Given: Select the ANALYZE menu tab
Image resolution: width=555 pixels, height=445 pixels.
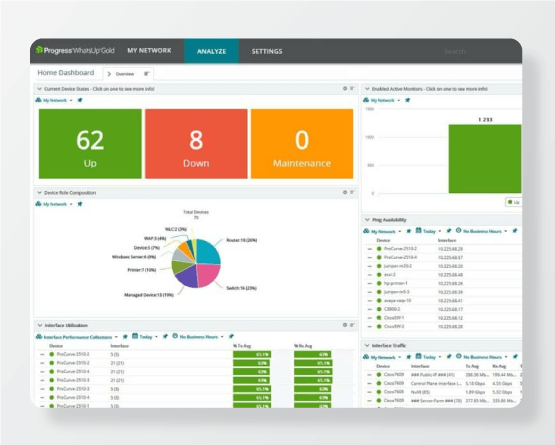Looking at the screenshot, I should click(211, 51).
